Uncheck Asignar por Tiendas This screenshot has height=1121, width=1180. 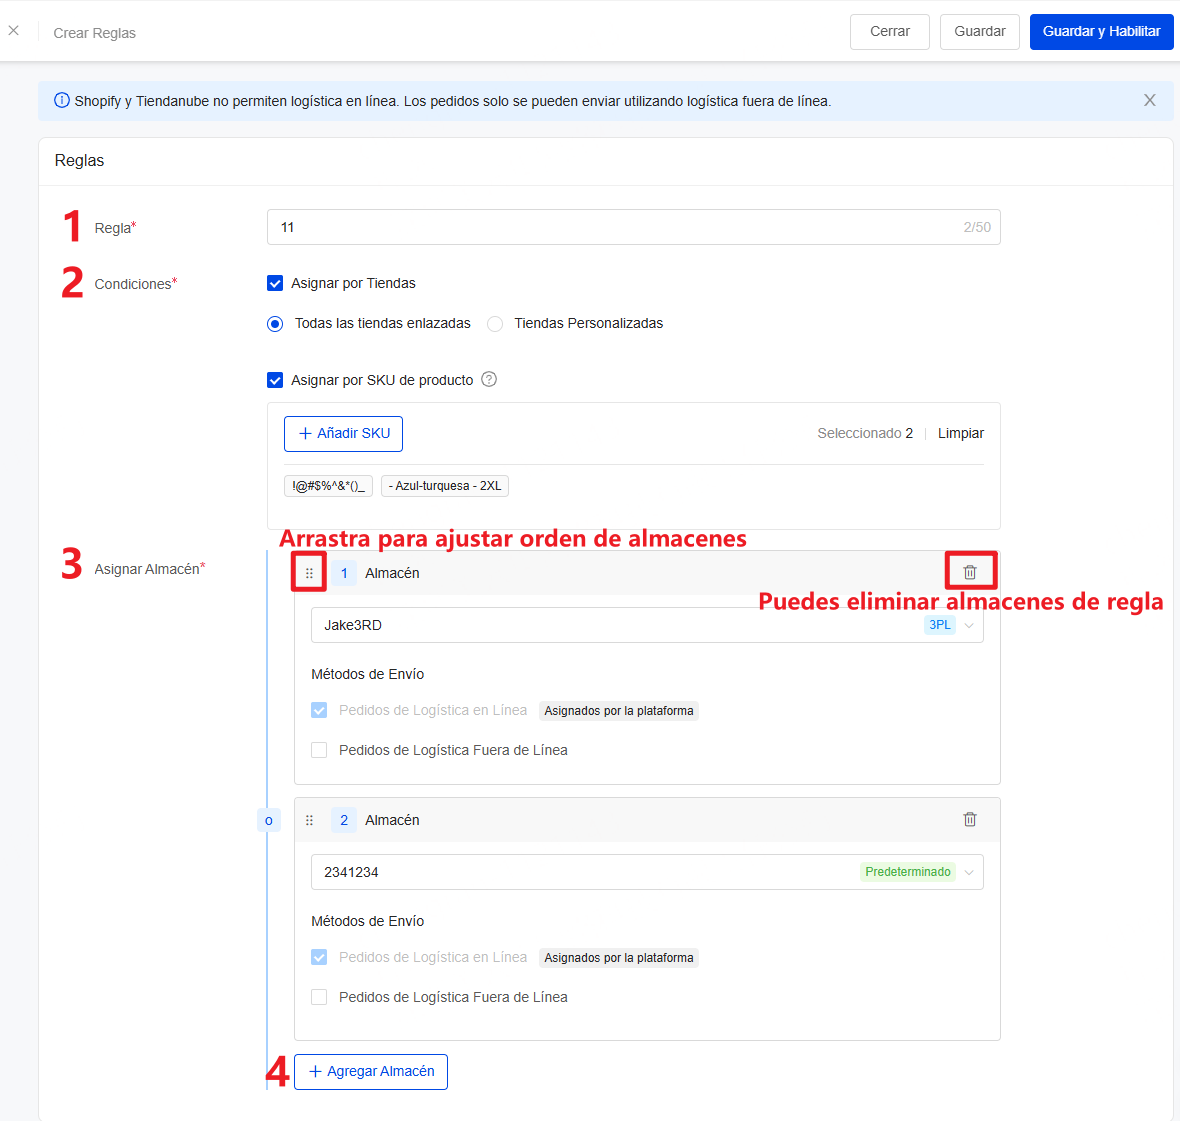(x=275, y=283)
